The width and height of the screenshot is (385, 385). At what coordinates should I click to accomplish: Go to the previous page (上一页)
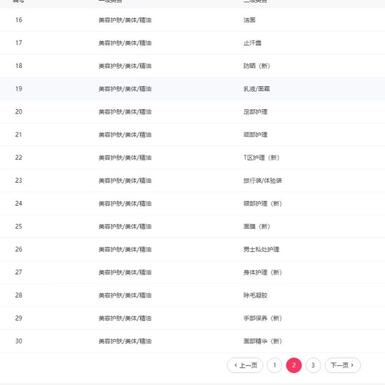coord(245,365)
